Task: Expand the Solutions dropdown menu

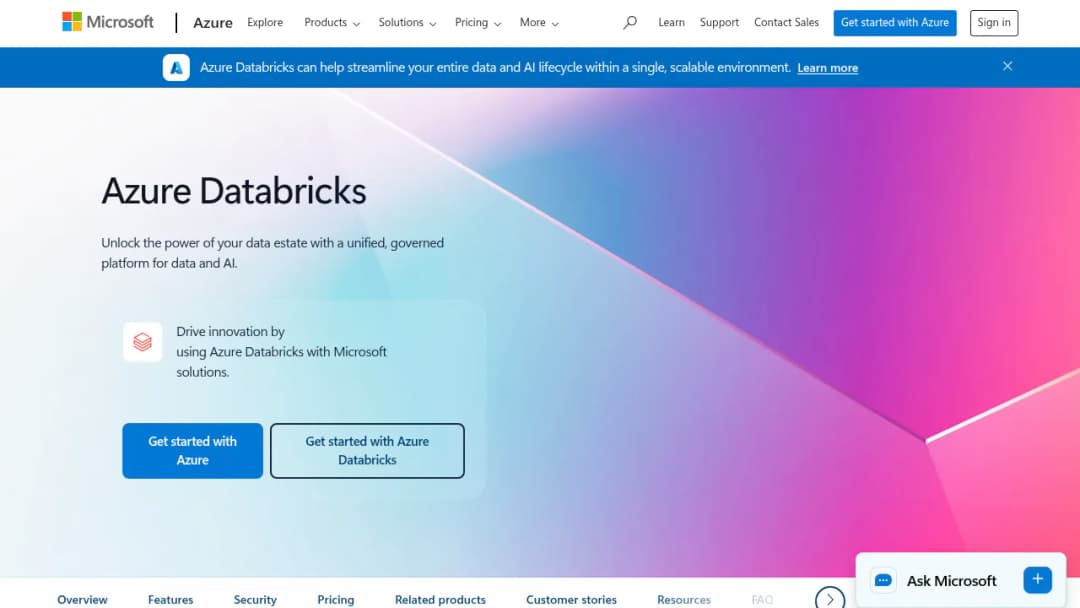Action: click(407, 23)
